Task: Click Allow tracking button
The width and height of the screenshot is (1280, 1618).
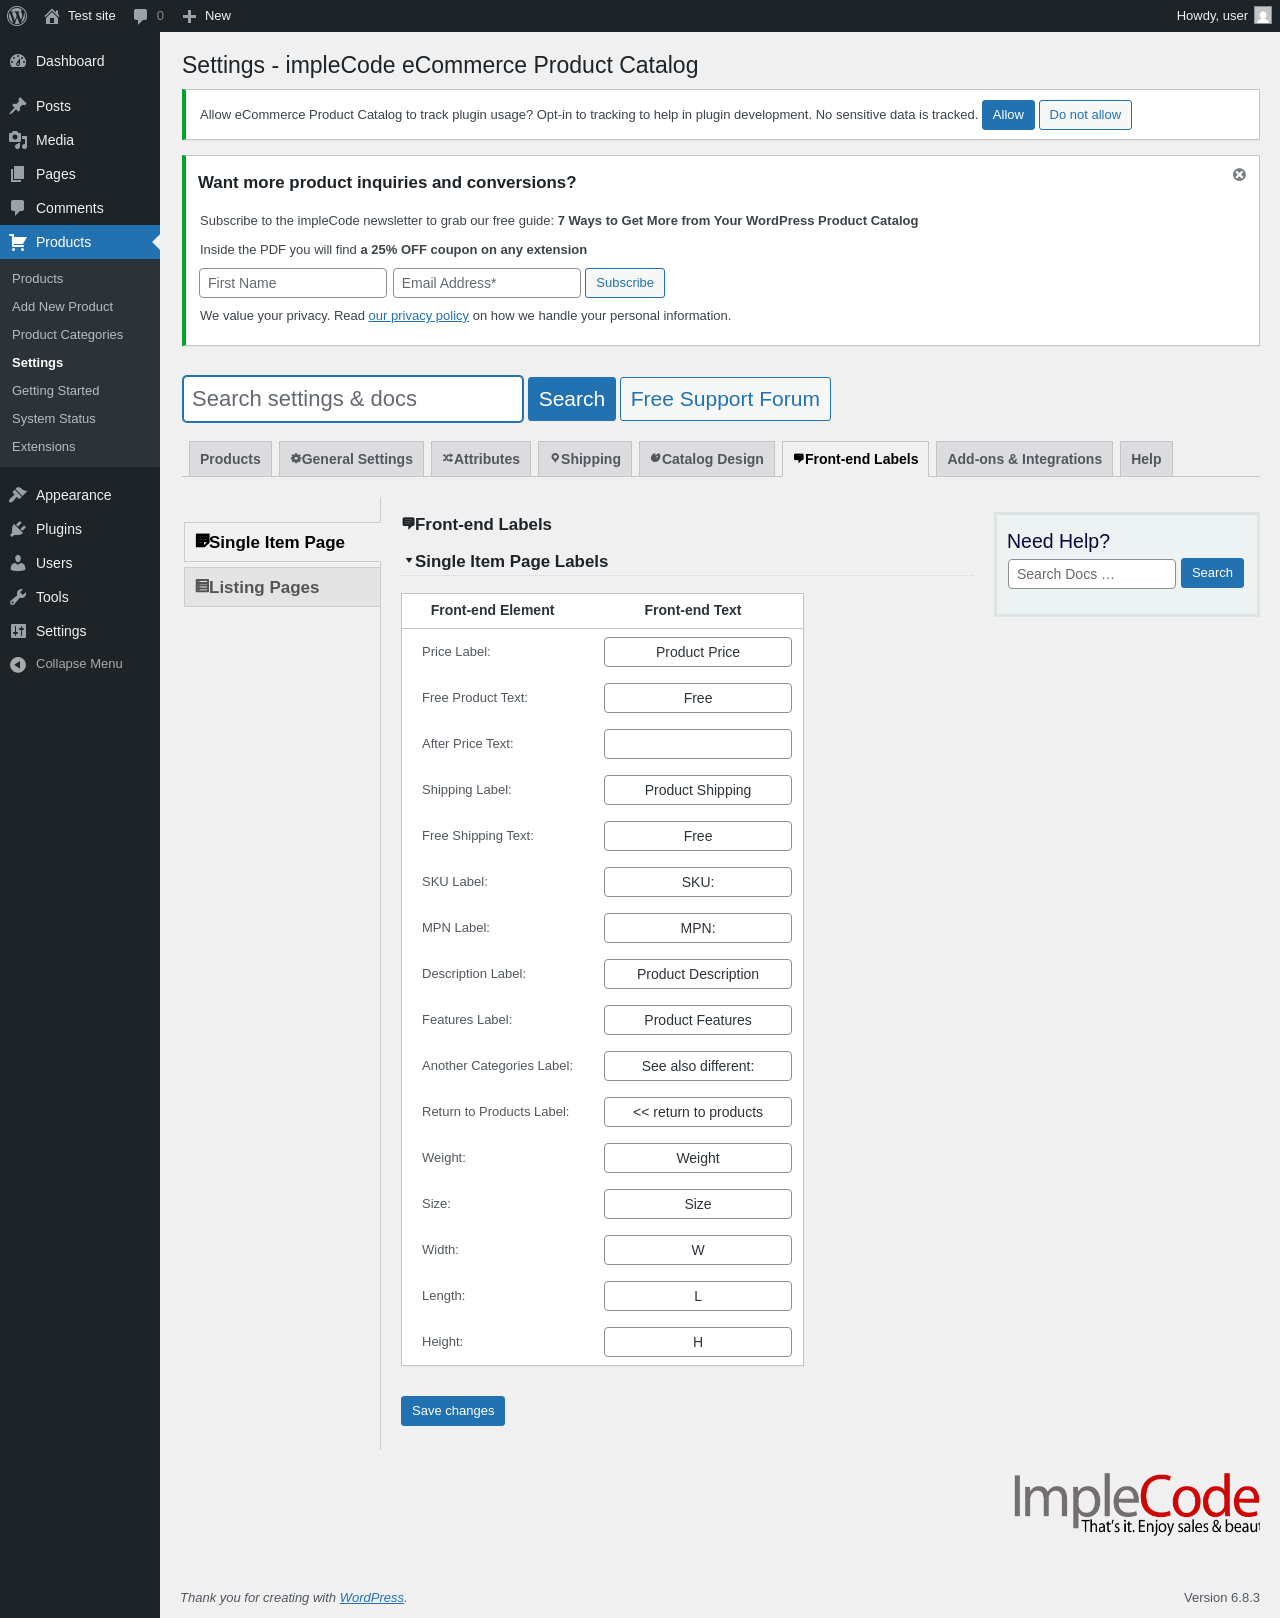Action: tap(1008, 115)
